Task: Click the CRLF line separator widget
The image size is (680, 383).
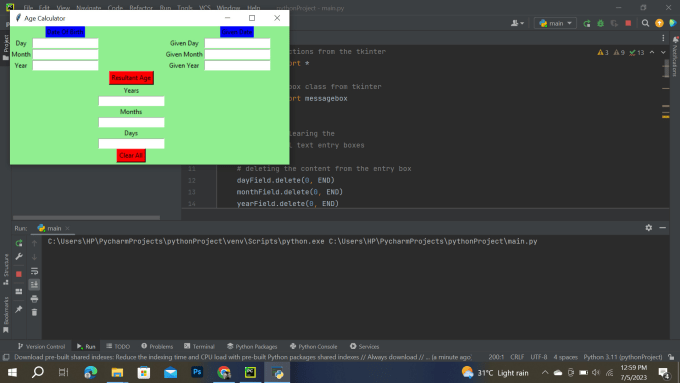Action: tap(517, 357)
